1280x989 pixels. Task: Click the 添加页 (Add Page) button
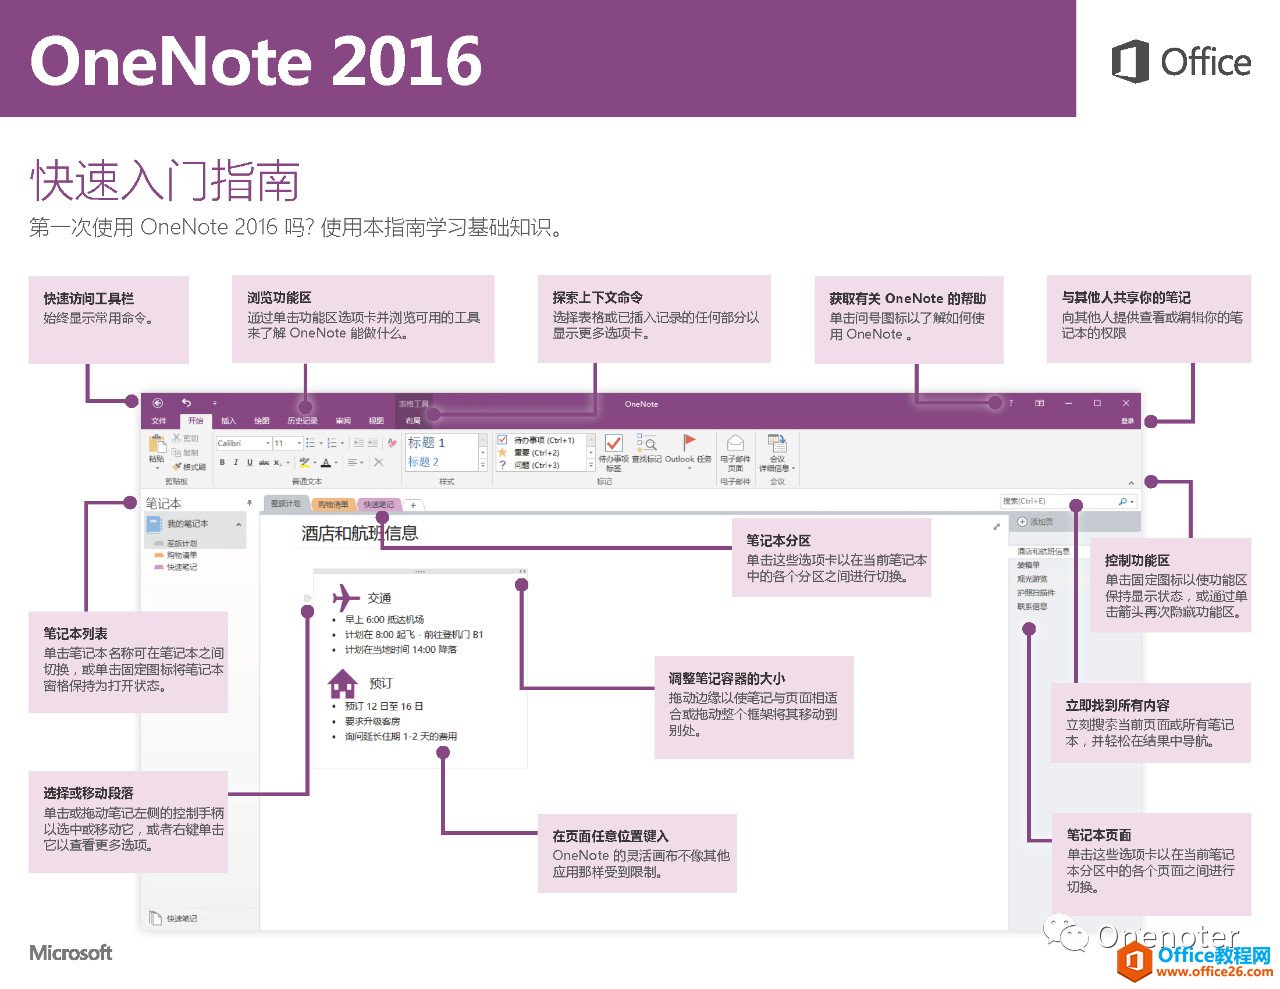click(1035, 522)
